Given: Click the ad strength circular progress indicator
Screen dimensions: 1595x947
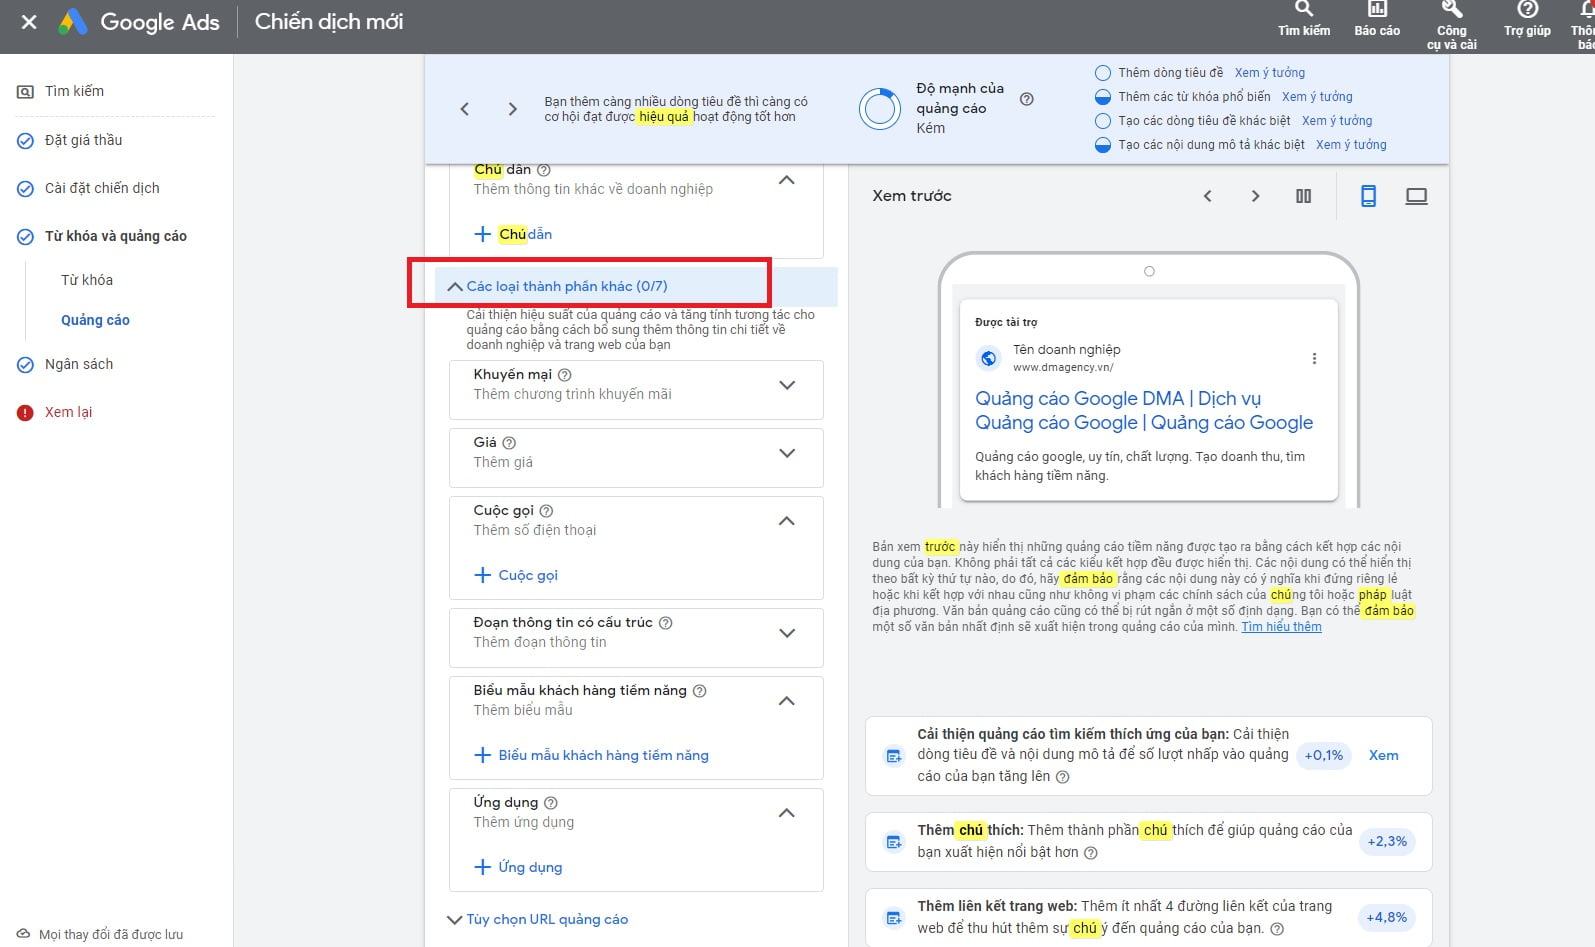Looking at the screenshot, I should [880, 109].
